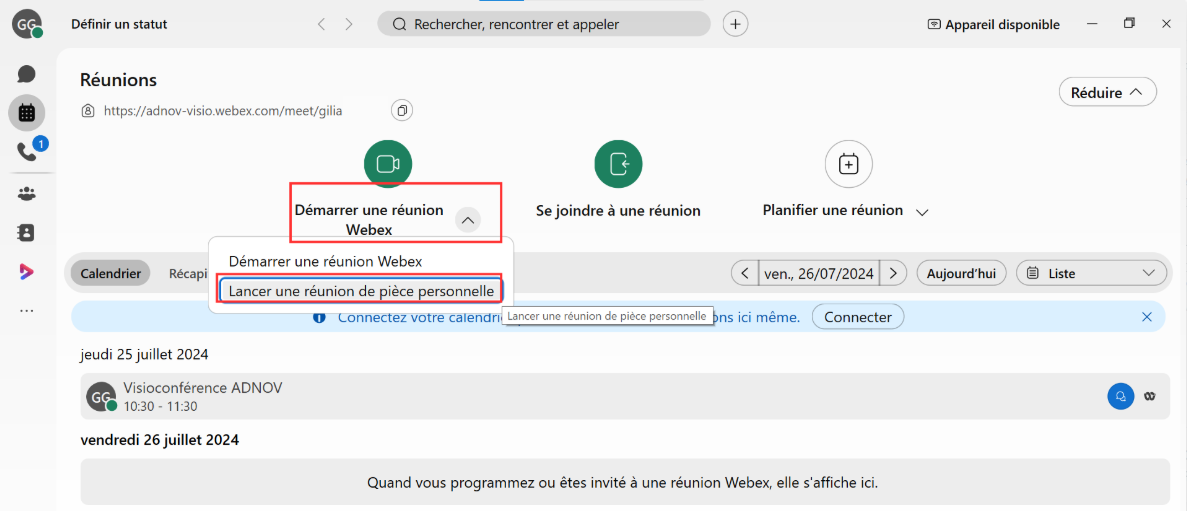The width and height of the screenshot is (1187, 511).
Task: Click the 10:30 - 11:30 meeting time
Action: (x=160, y=406)
